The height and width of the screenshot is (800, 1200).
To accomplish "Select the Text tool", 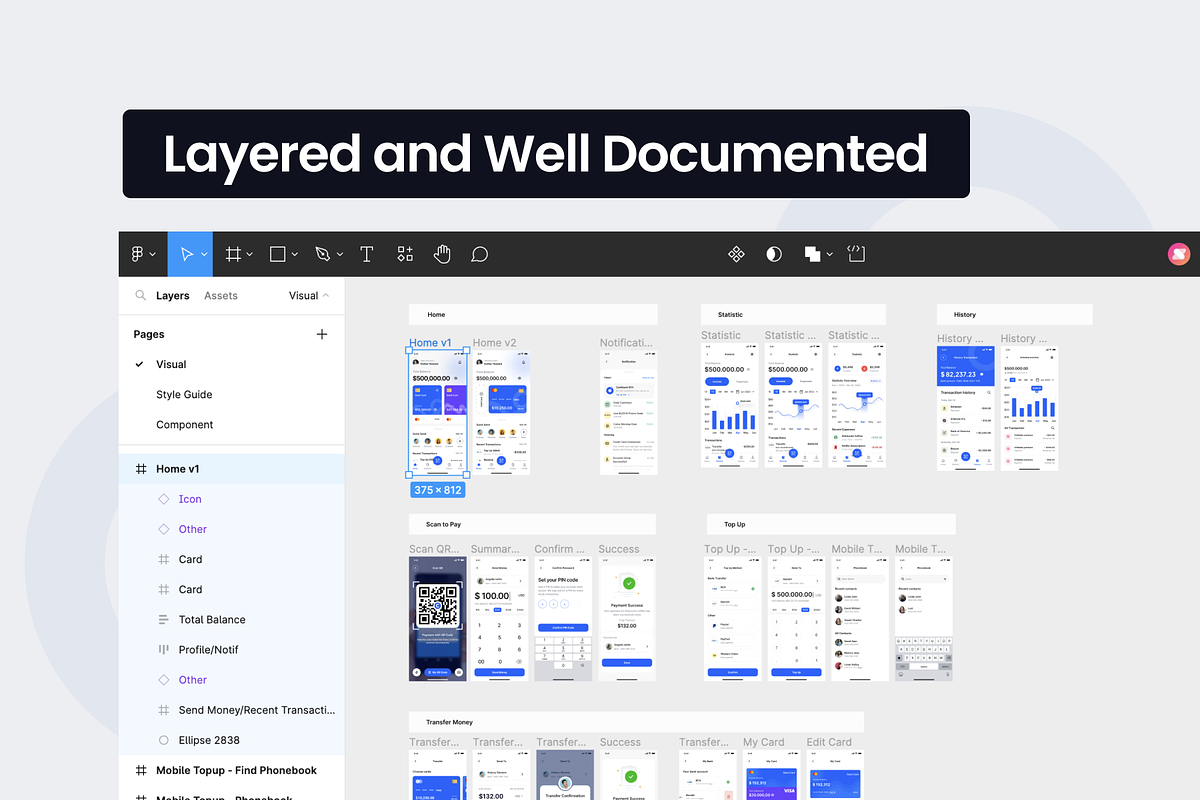I will click(x=366, y=254).
